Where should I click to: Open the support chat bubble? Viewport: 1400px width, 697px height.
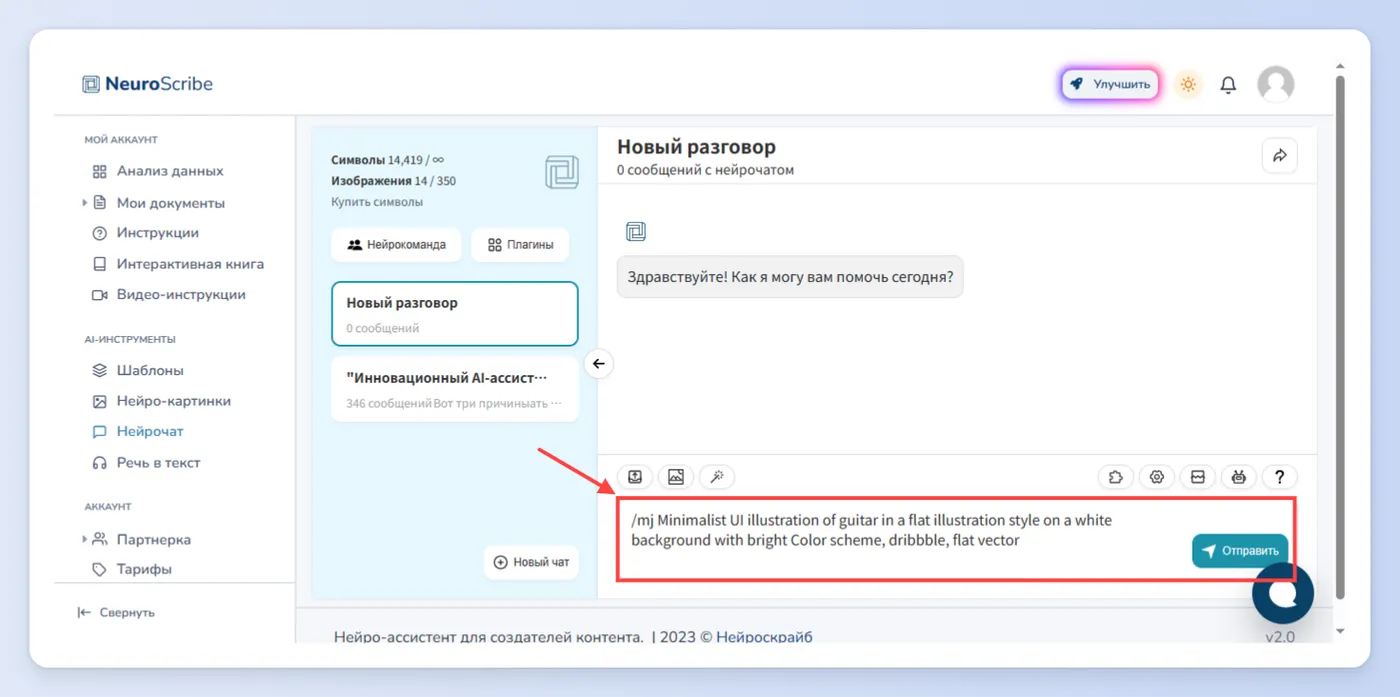[1283, 593]
